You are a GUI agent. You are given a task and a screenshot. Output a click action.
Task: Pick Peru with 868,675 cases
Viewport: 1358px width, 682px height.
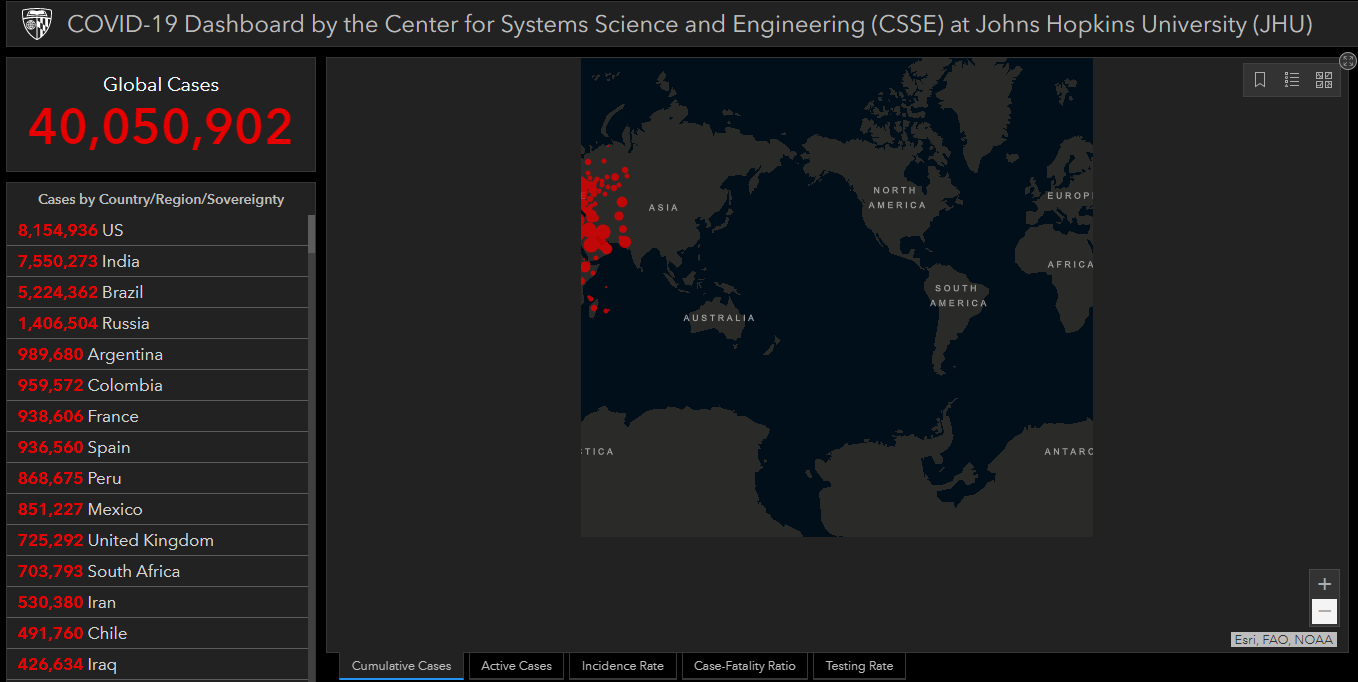click(x=158, y=478)
